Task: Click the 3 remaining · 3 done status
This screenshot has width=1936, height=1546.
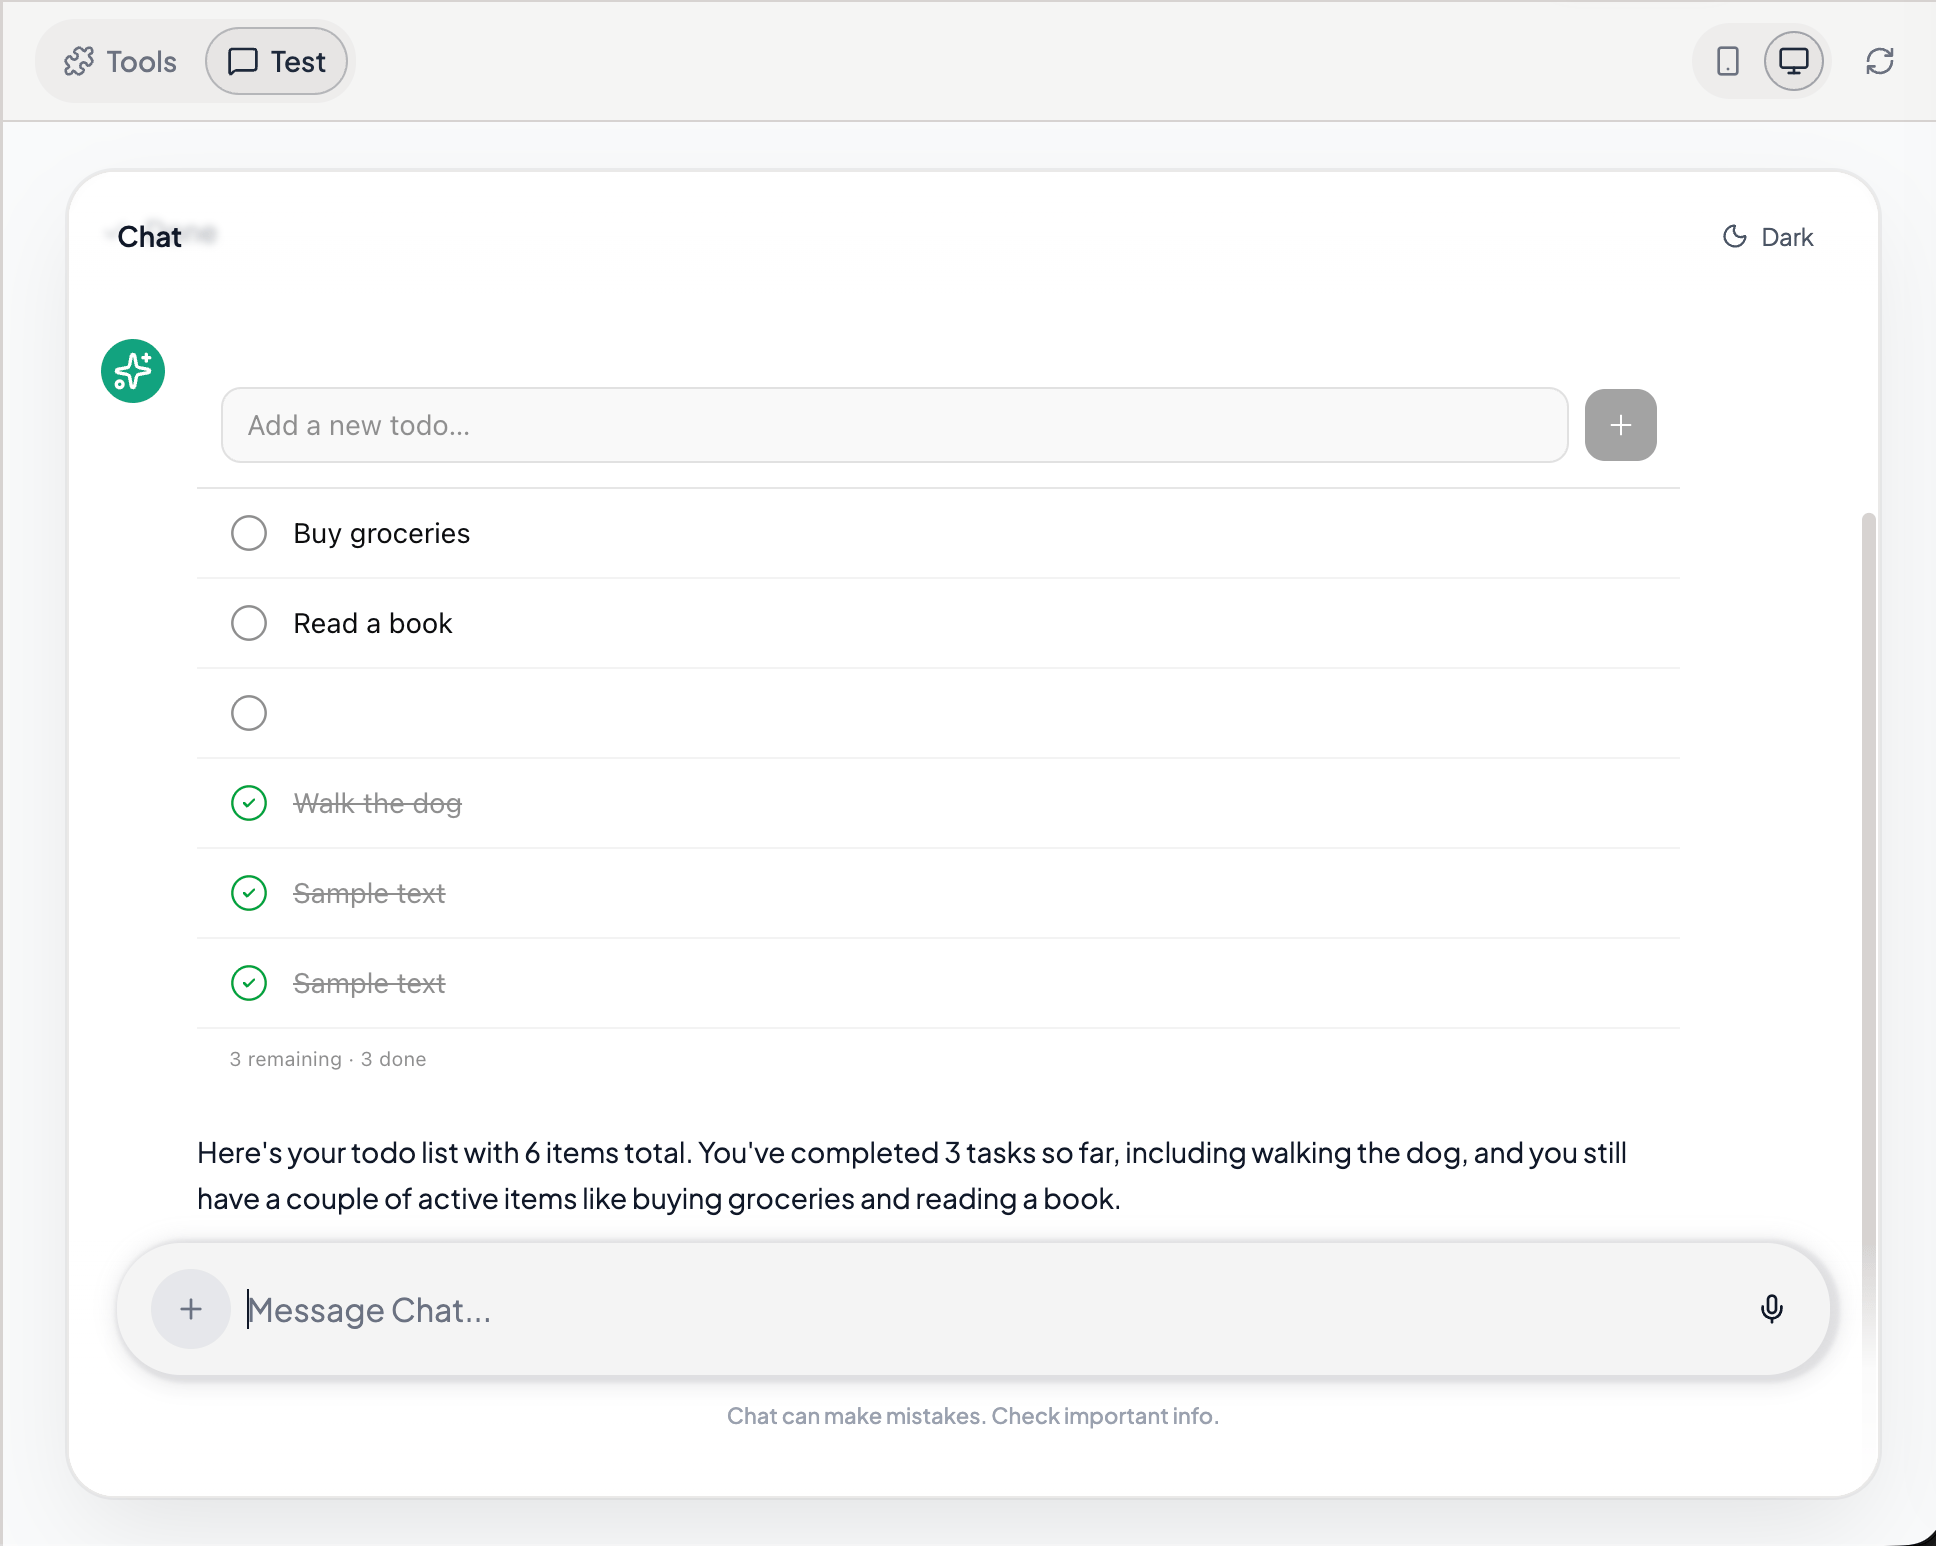Action: tap(328, 1059)
